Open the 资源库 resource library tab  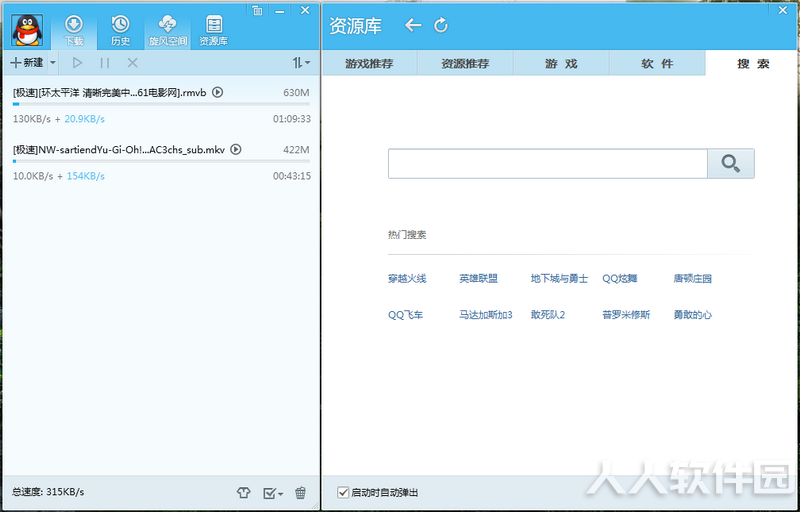click(x=213, y=31)
